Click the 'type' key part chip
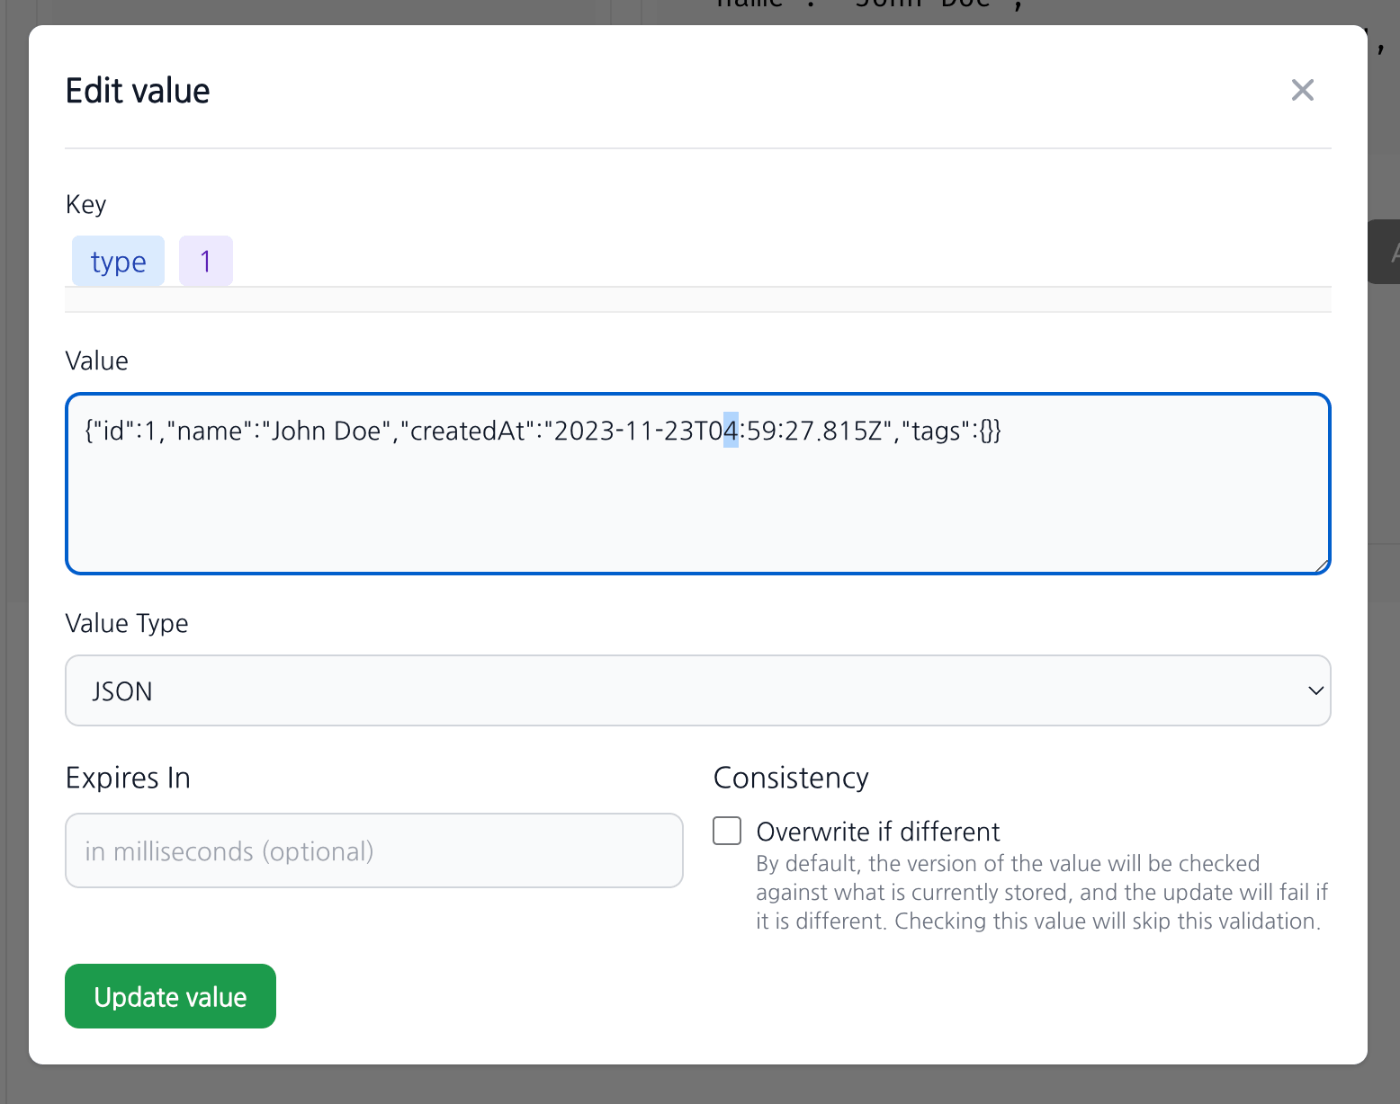1400x1104 pixels. pyautogui.click(x=118, y=261)
